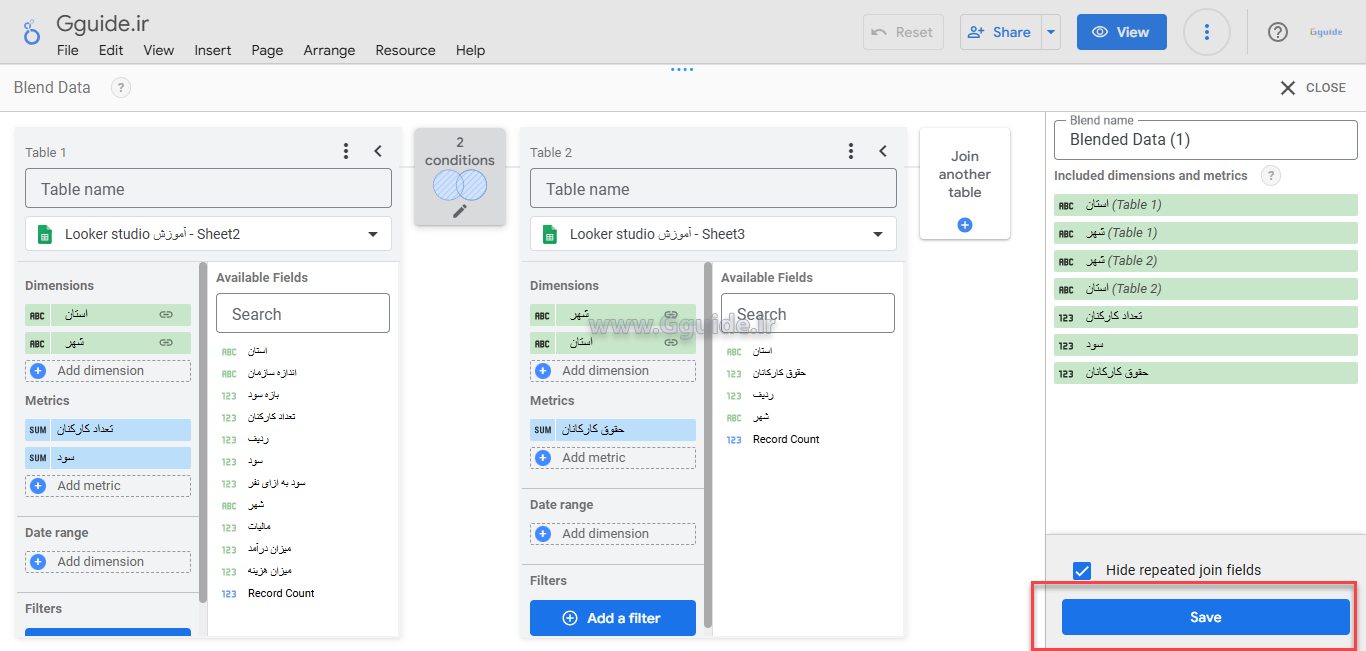Click the Looker Studio logo icon
1366x651 pixels.
tap(31, 33)
